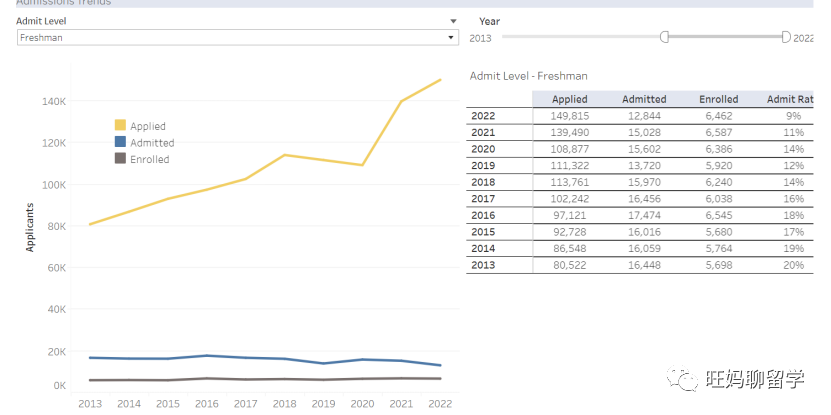Image resolution: width=831 pixels, height=415 pixels.
Task: Click the Year slider right handle
Action: pos(786,37)
